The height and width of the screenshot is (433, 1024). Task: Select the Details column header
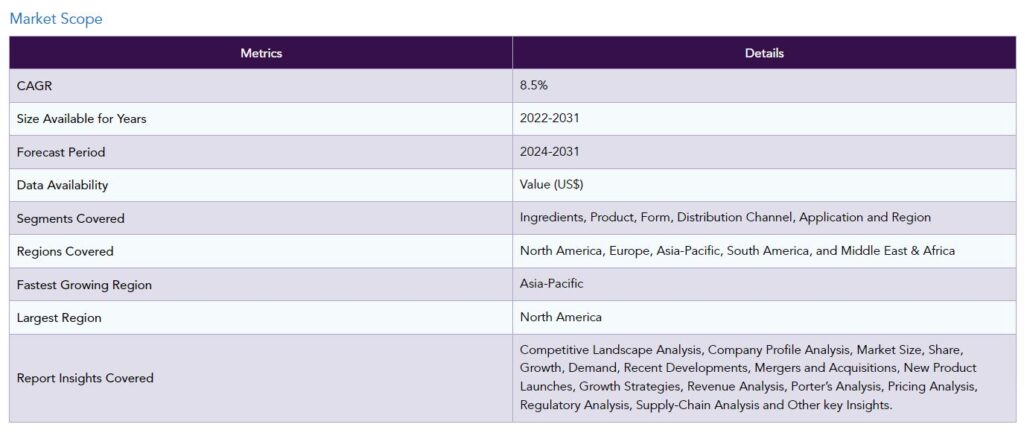(764, 53)
